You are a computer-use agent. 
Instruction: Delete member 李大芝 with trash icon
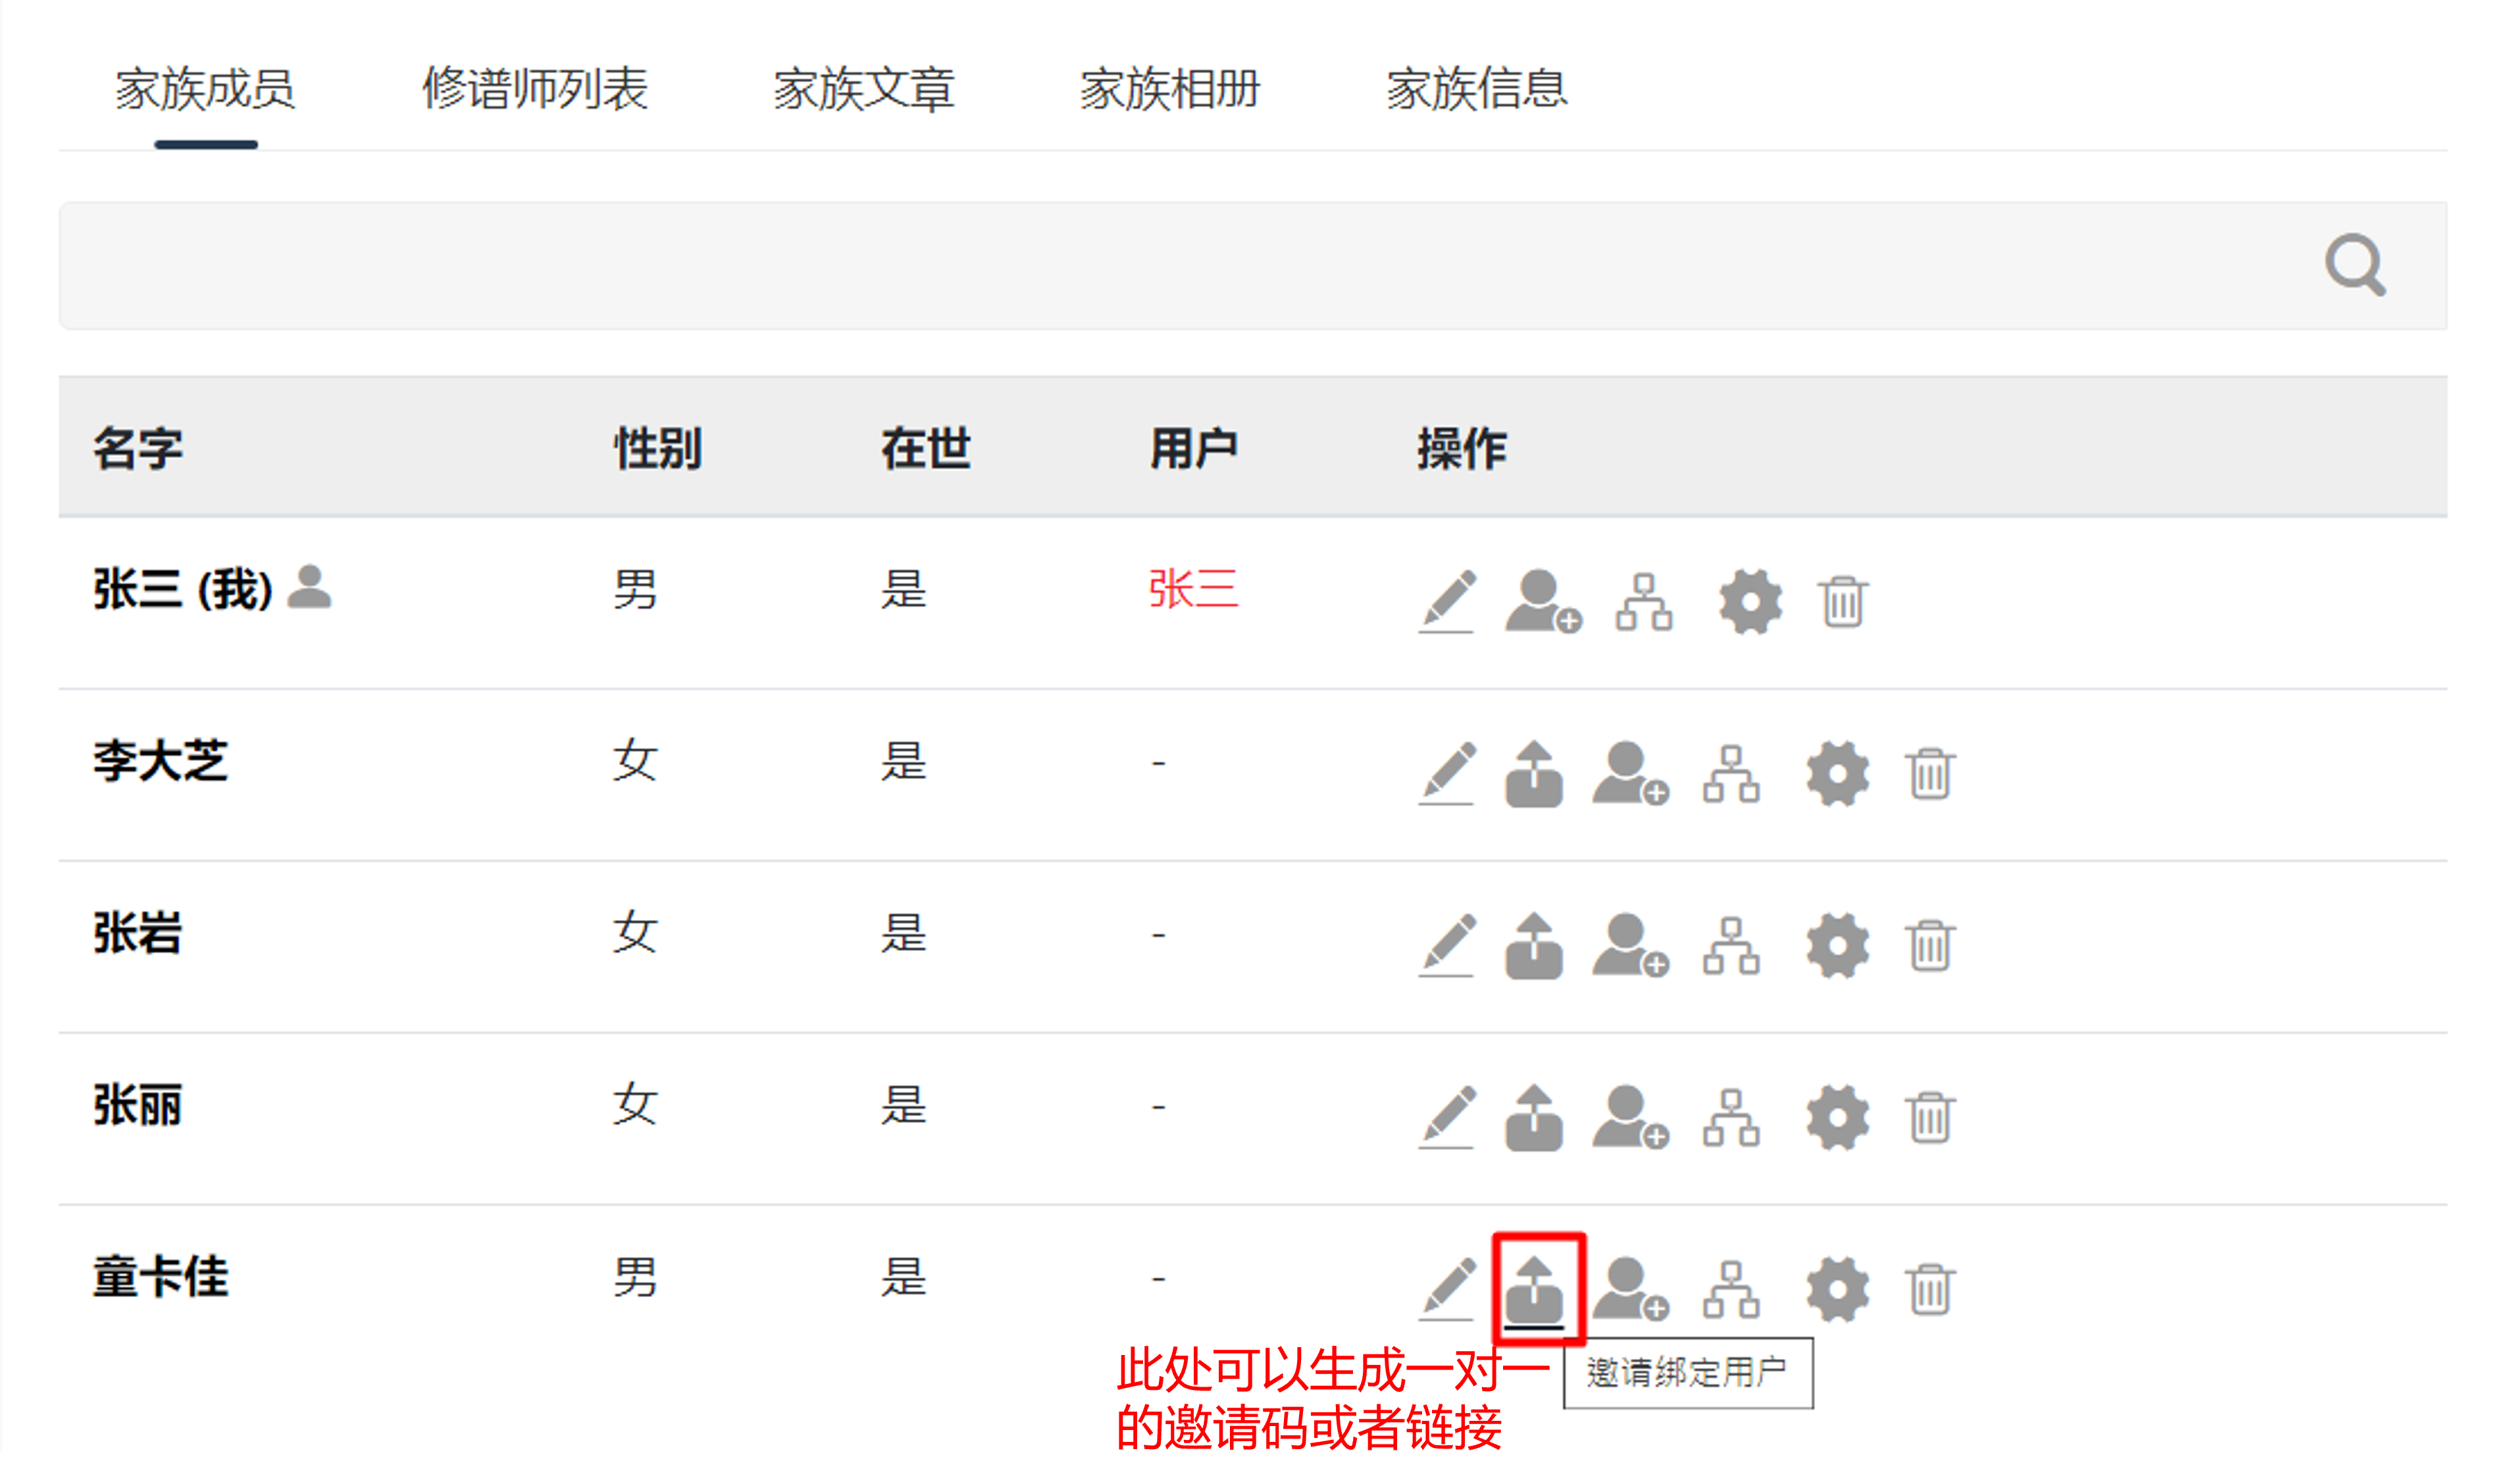(x=1930, y=773)
